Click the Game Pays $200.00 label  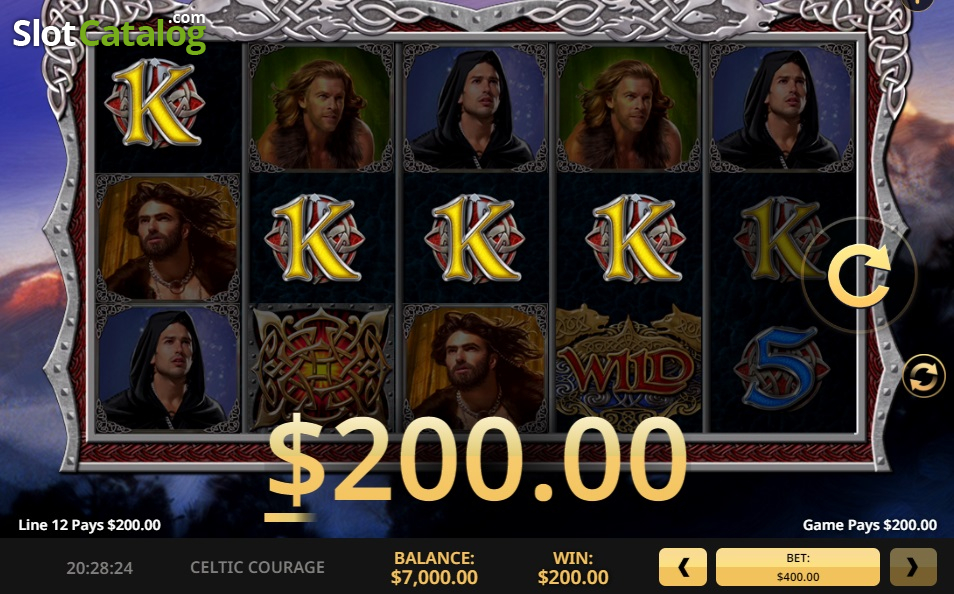(869, 525)
